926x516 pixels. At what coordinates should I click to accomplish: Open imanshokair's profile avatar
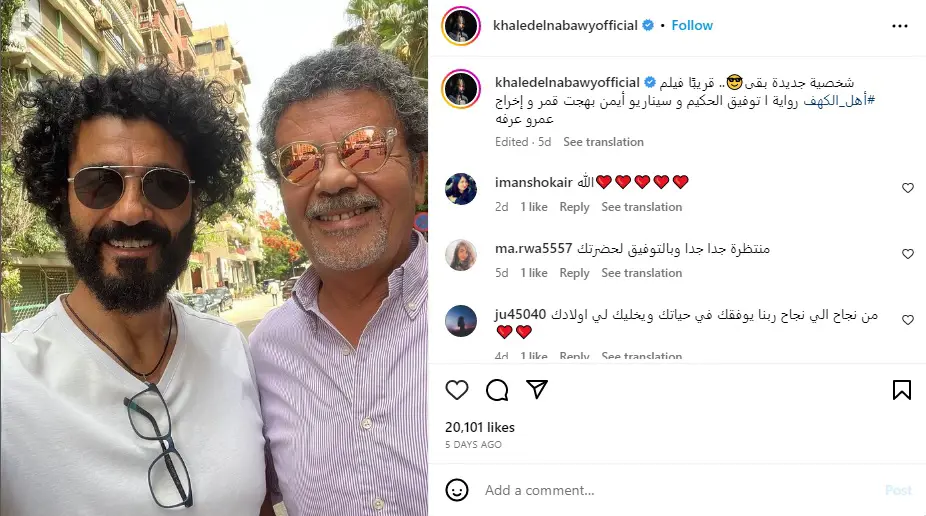pyautogui.click(x=461, y=189)
